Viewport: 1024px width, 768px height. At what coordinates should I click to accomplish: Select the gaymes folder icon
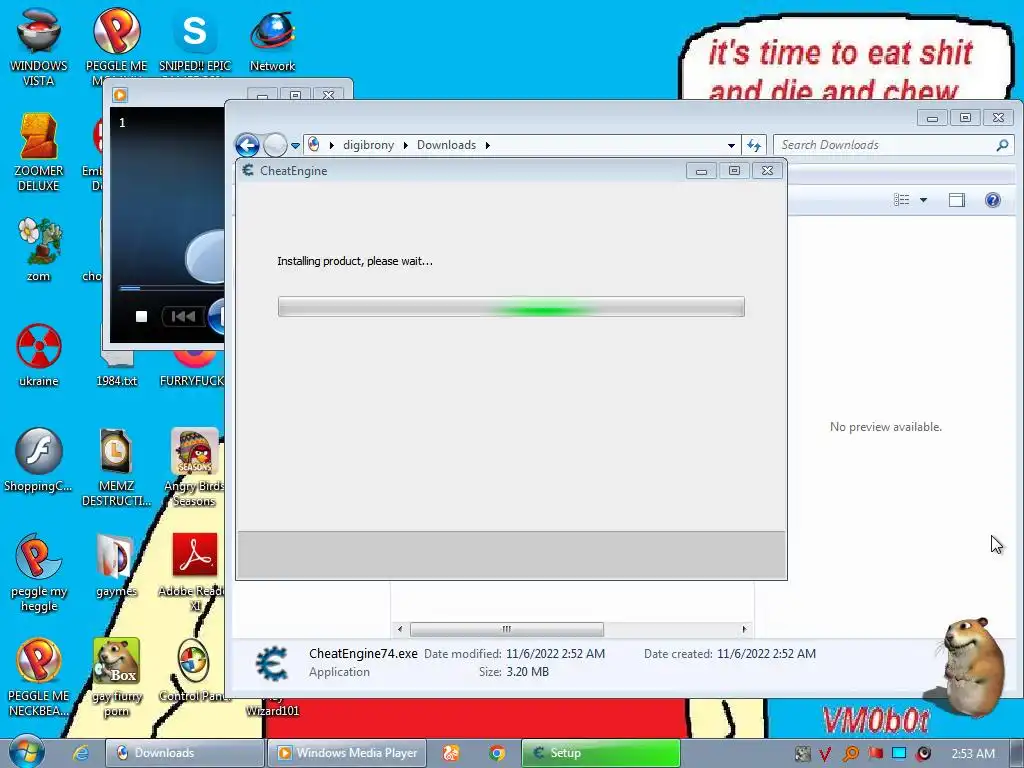[116, 566]
